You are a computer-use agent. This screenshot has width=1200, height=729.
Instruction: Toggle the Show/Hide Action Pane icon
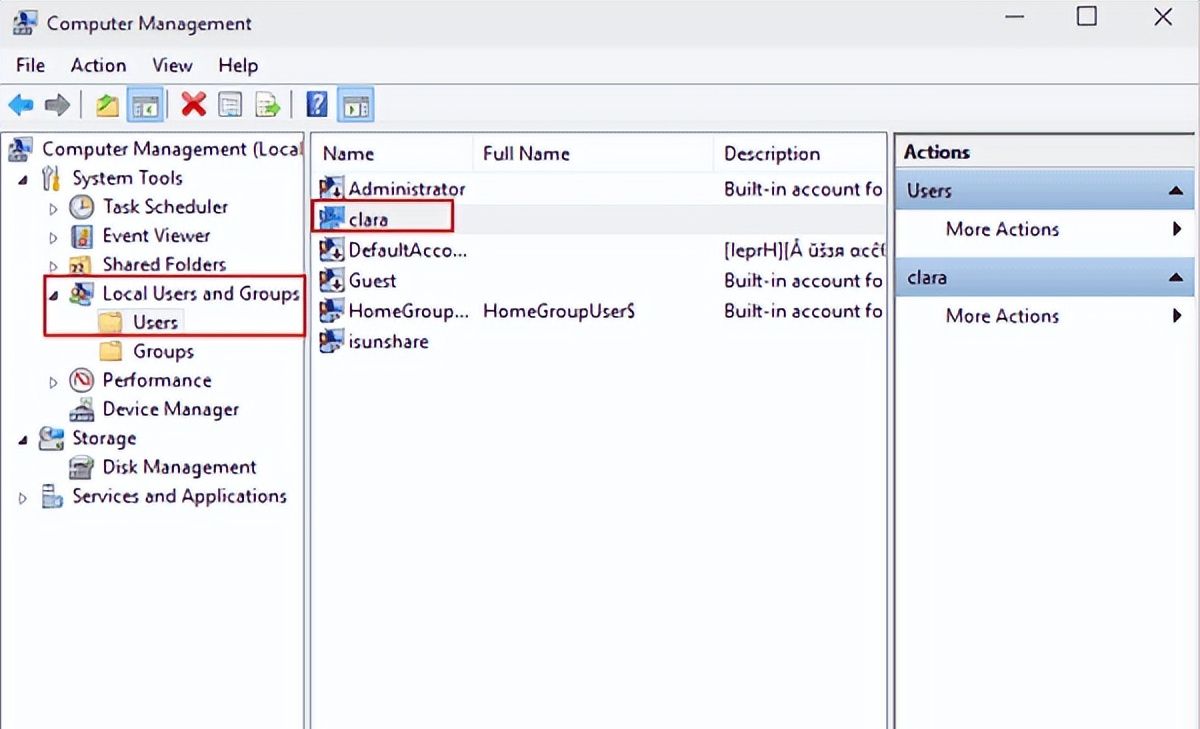356,104
